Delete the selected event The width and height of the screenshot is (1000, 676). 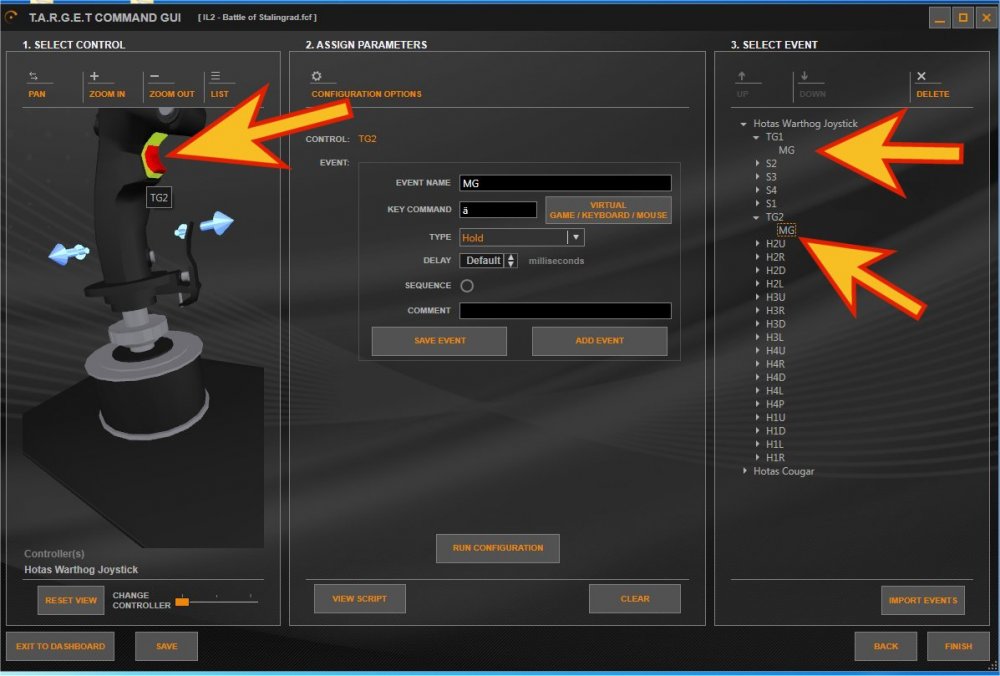pyautogui.click(x=932, y=85)
